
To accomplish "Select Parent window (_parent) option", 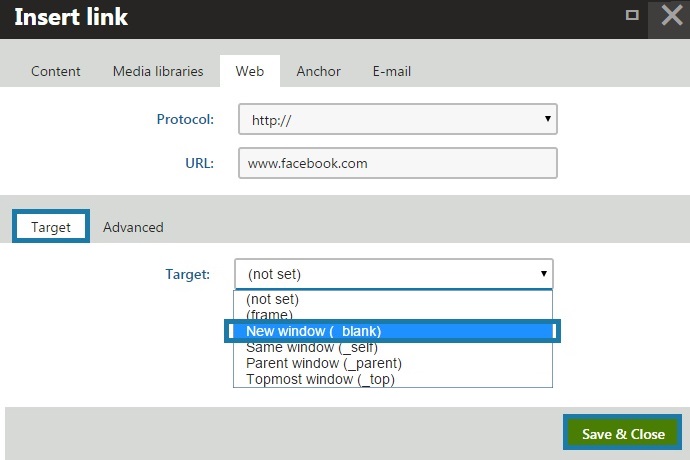I will tap(323, 363).
